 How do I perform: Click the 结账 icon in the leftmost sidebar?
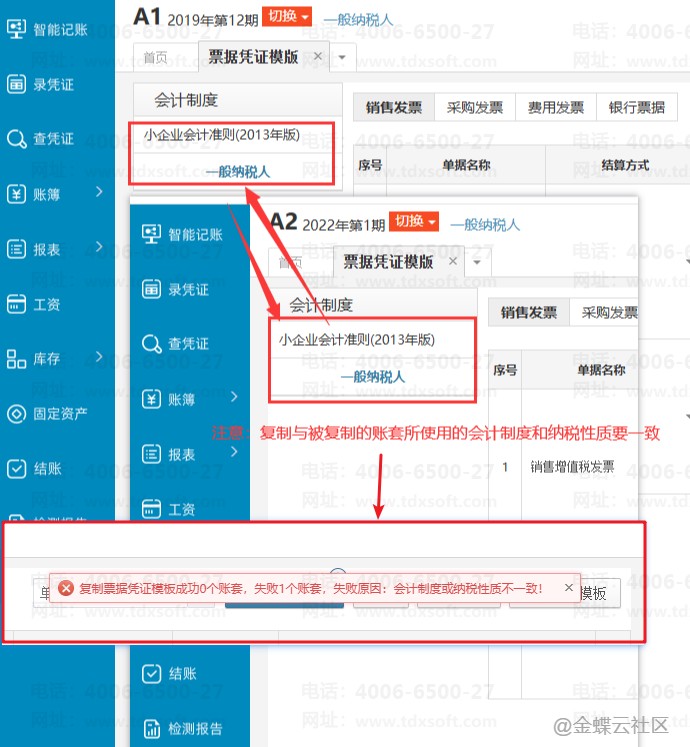pyautogui.click(x=17, y=468)
